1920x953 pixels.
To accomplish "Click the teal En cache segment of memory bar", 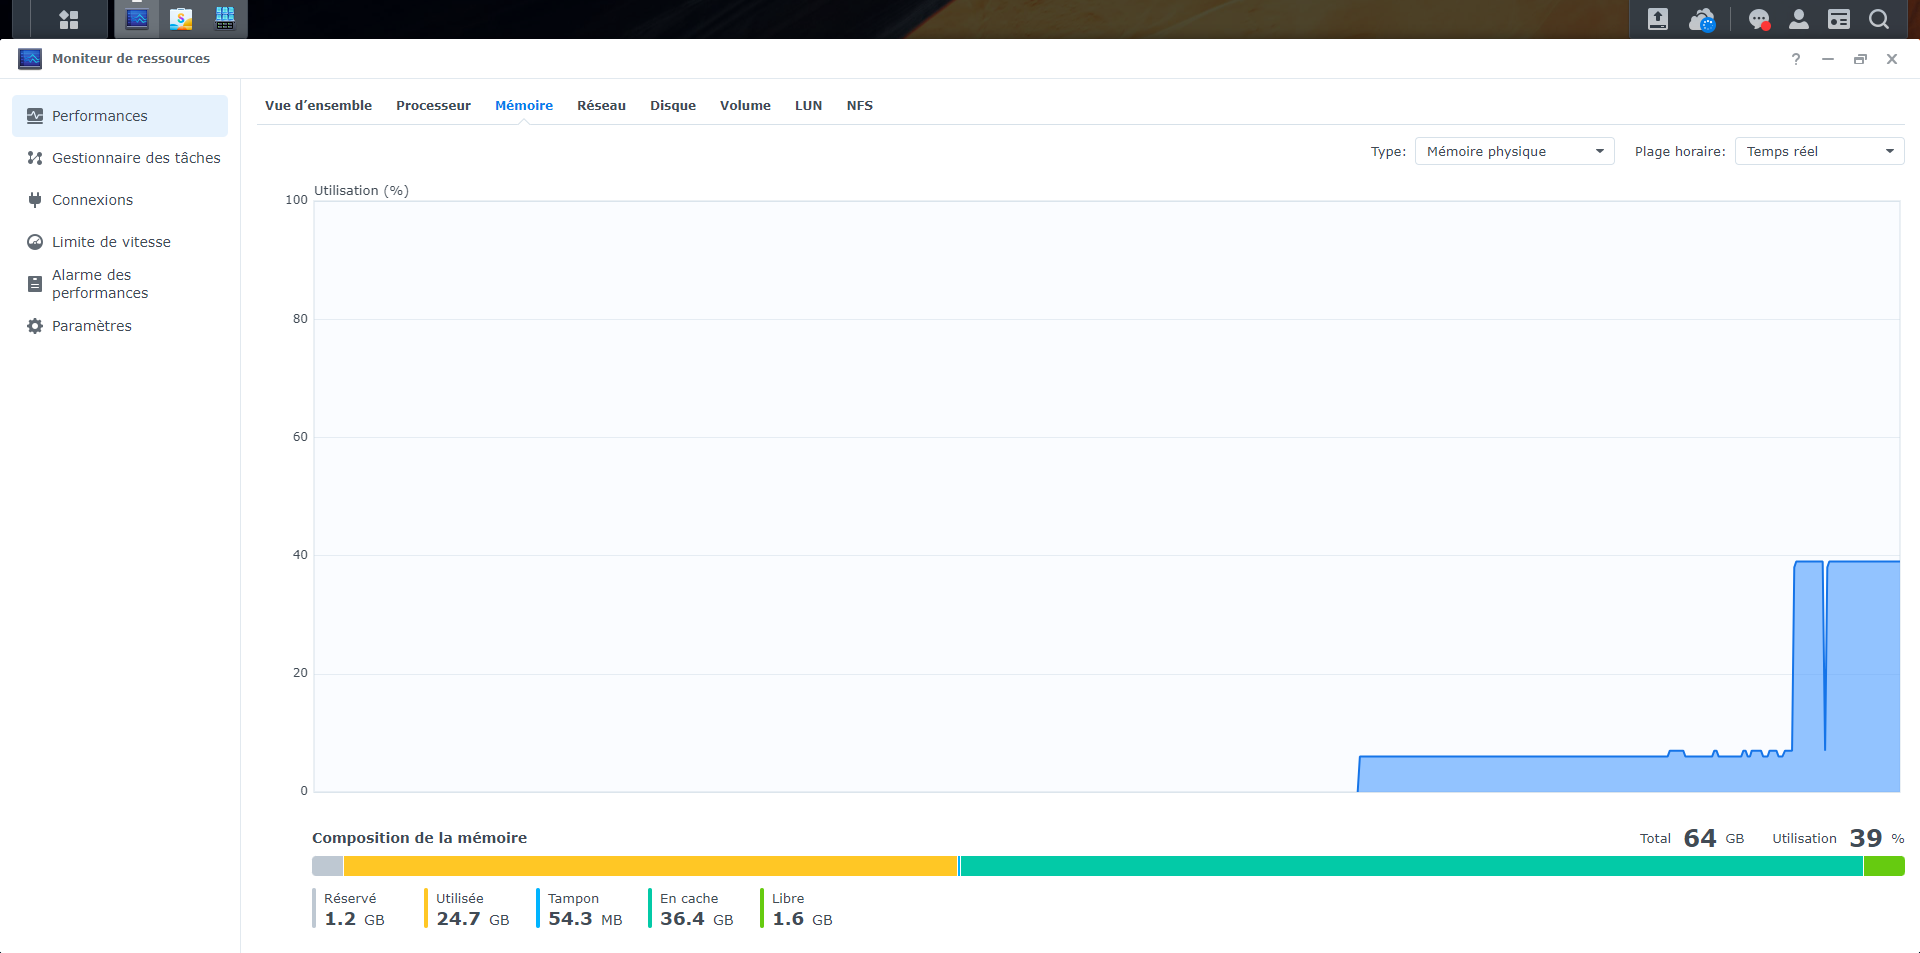I will click(x=1411, y=866).
